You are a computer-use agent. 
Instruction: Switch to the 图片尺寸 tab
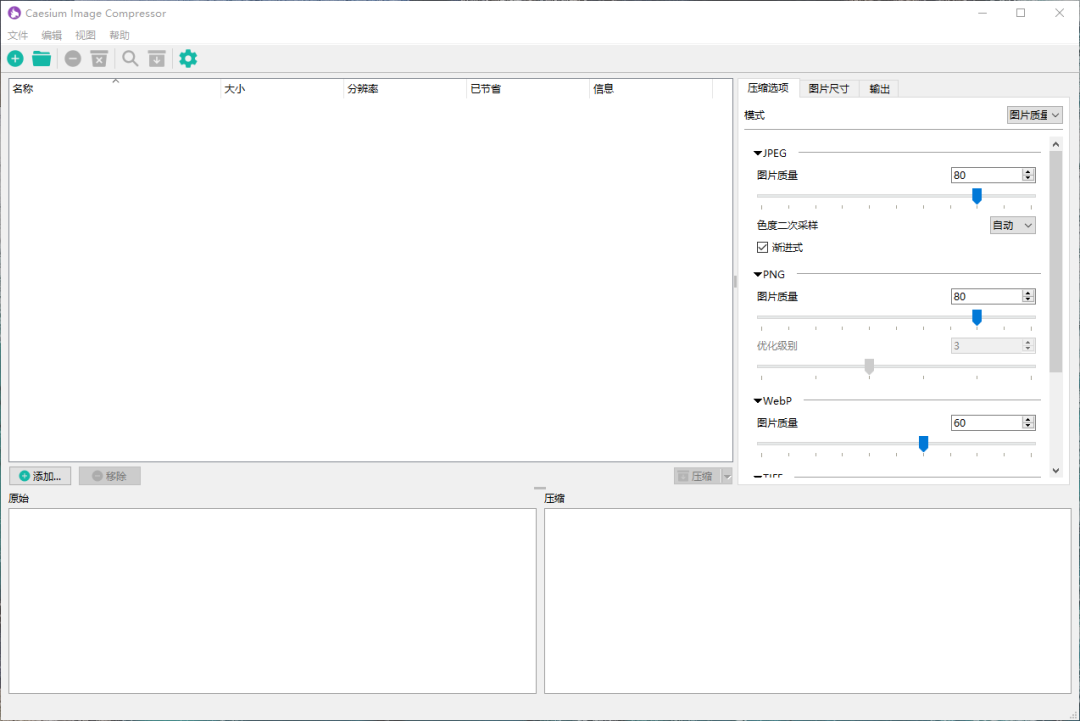[x=829, y=89]
